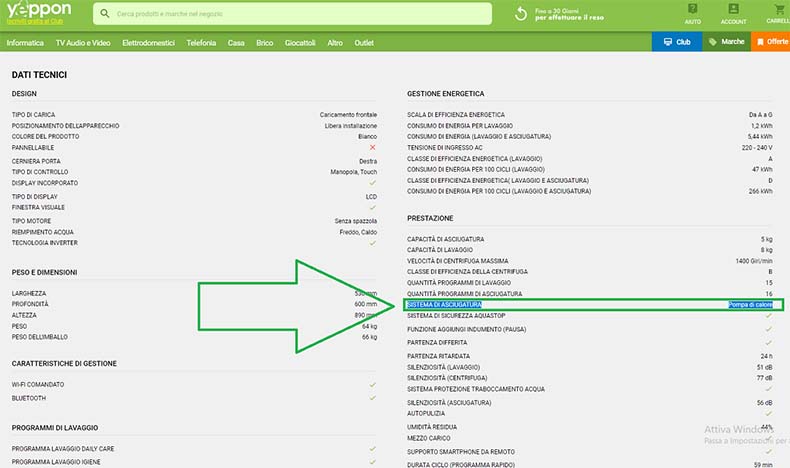790x468 pixels.
Task: Click the Silenziosità (centrifuga) label
Action: click(447, 378)
